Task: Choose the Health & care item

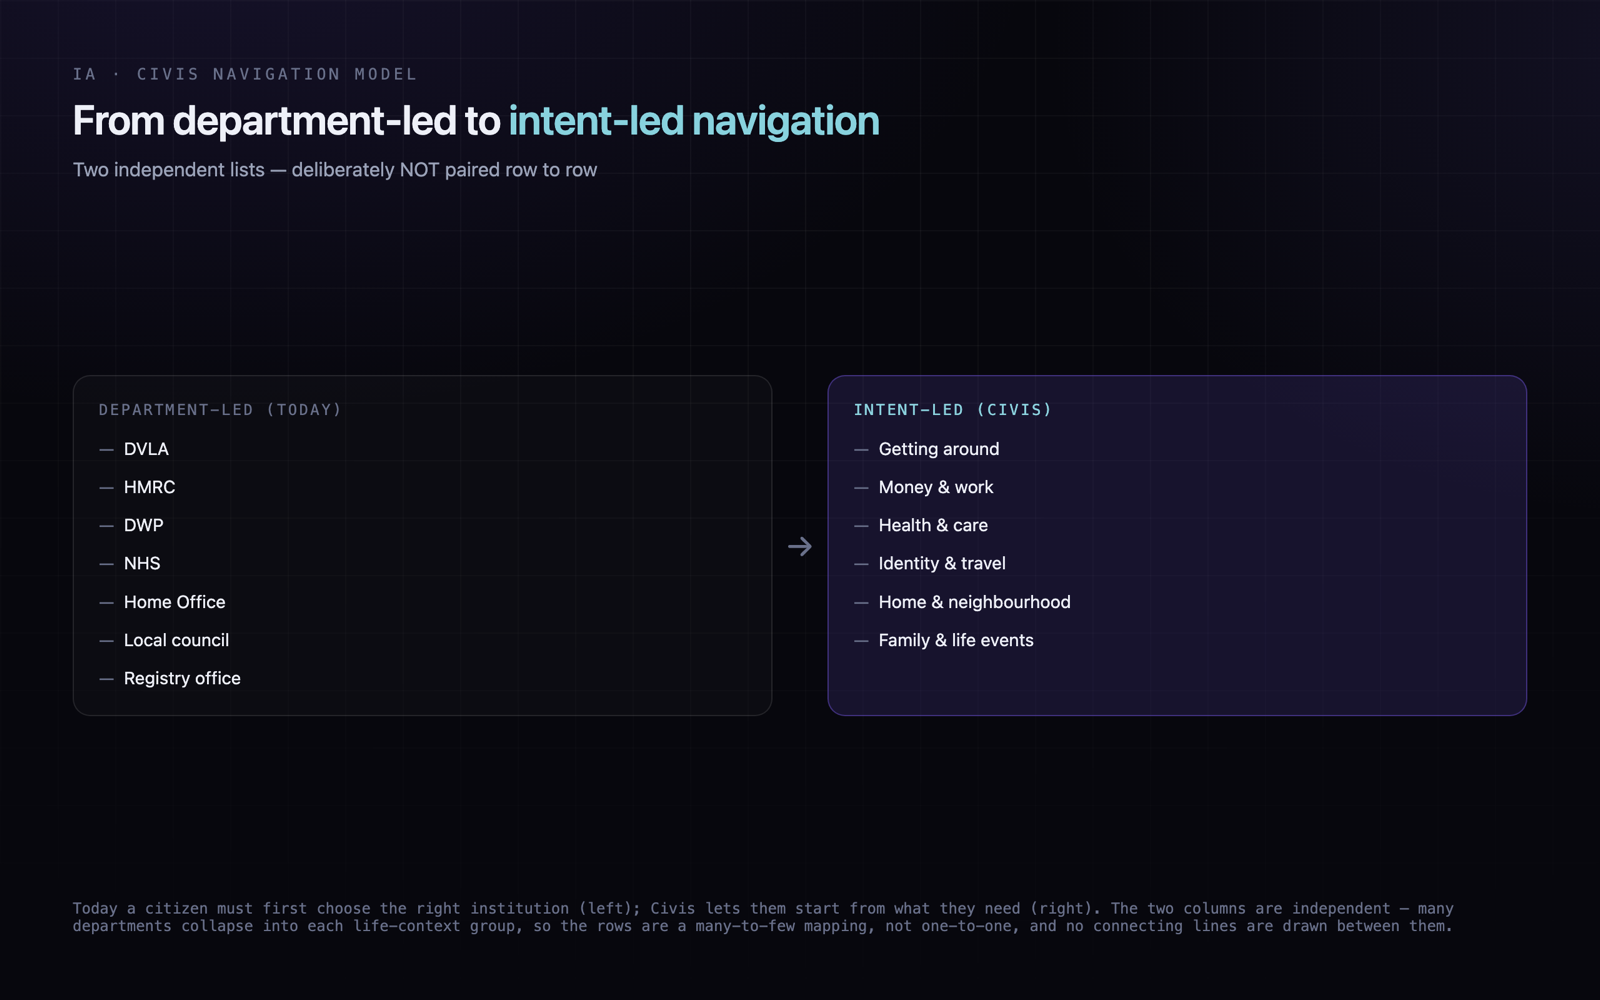Action: point(933,525)
